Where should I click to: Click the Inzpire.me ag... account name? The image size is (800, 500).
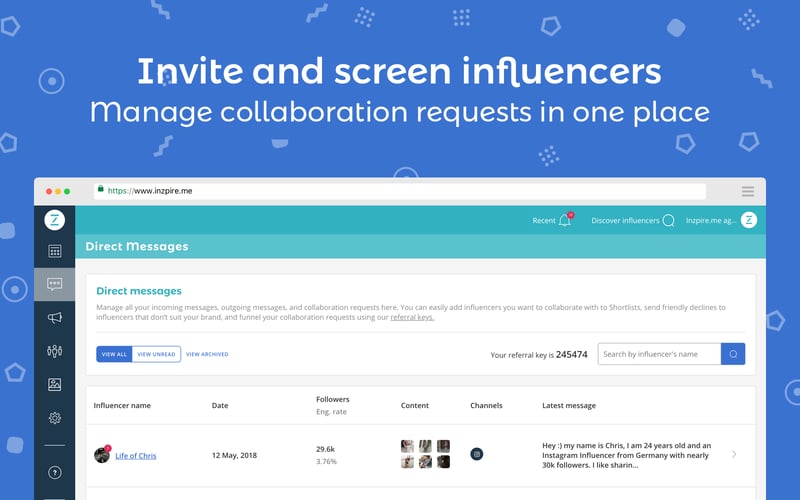[x=711, y=220]
